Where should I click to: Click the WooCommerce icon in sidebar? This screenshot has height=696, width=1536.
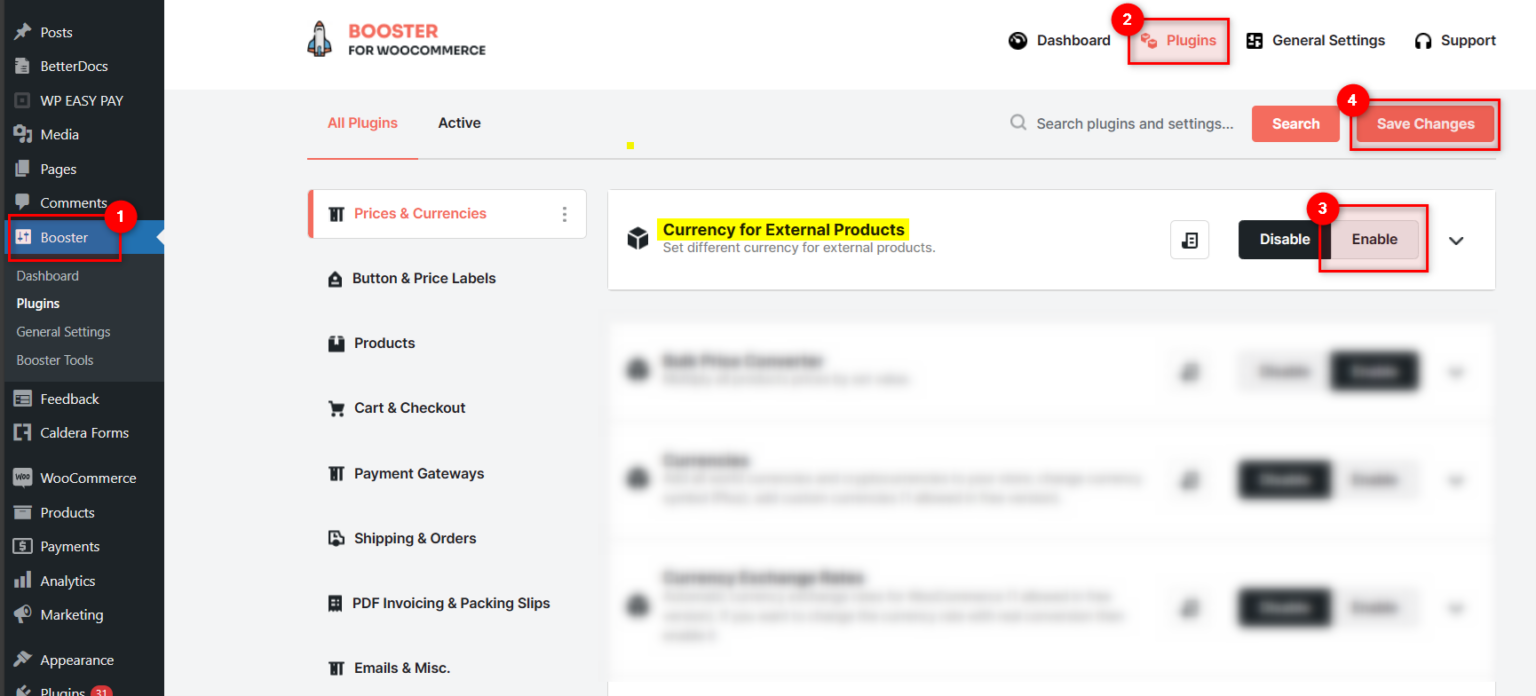point(23,478)
